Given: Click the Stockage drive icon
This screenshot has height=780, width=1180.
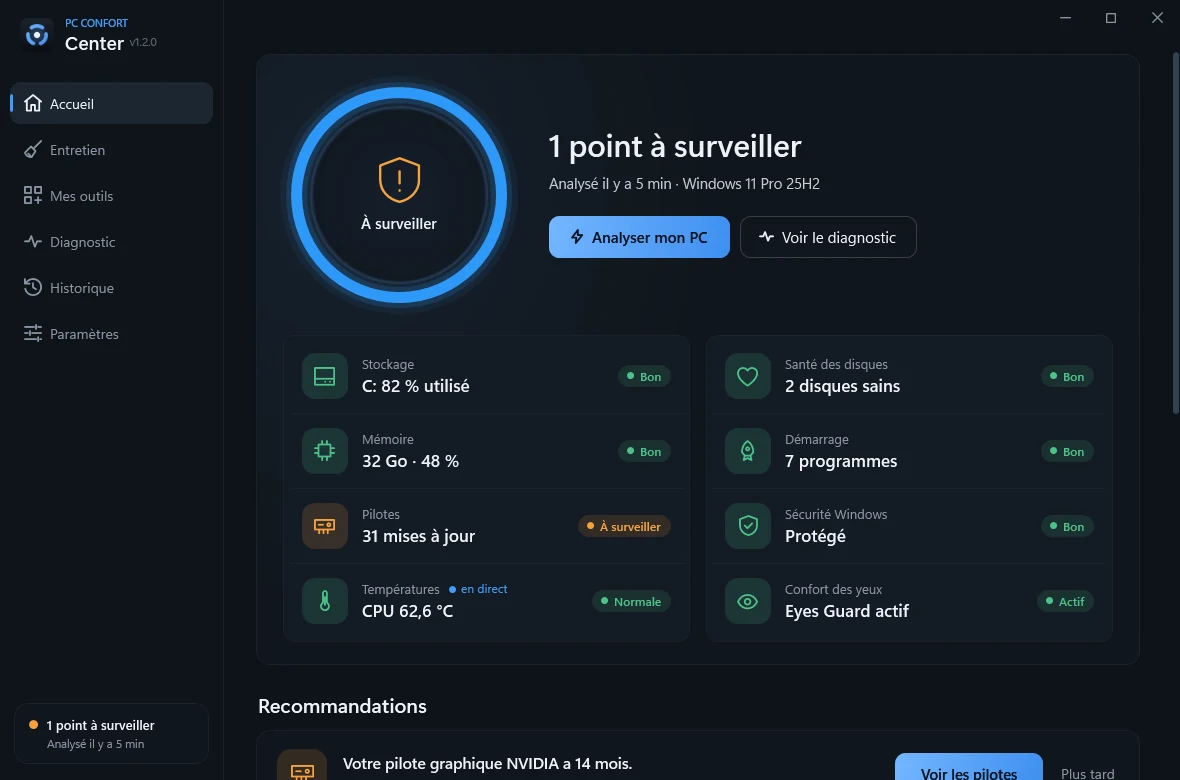Looking at the screenshot, I should [x=324, y=376].
